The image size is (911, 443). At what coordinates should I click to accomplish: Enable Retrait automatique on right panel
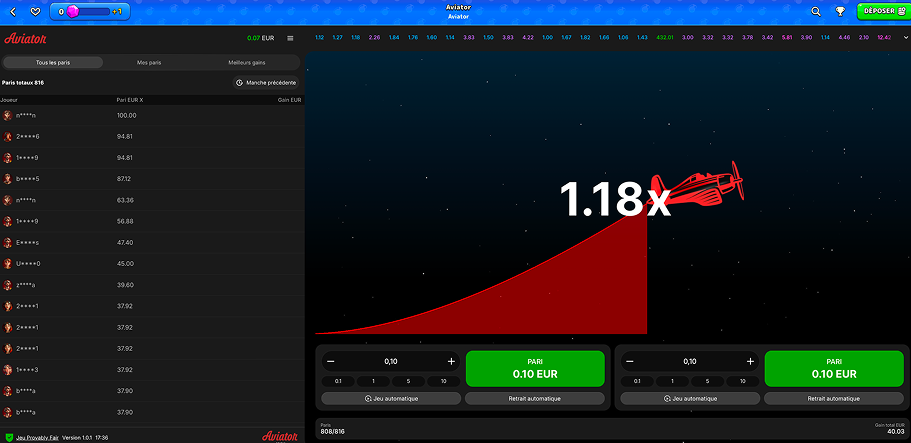[833, 398]
